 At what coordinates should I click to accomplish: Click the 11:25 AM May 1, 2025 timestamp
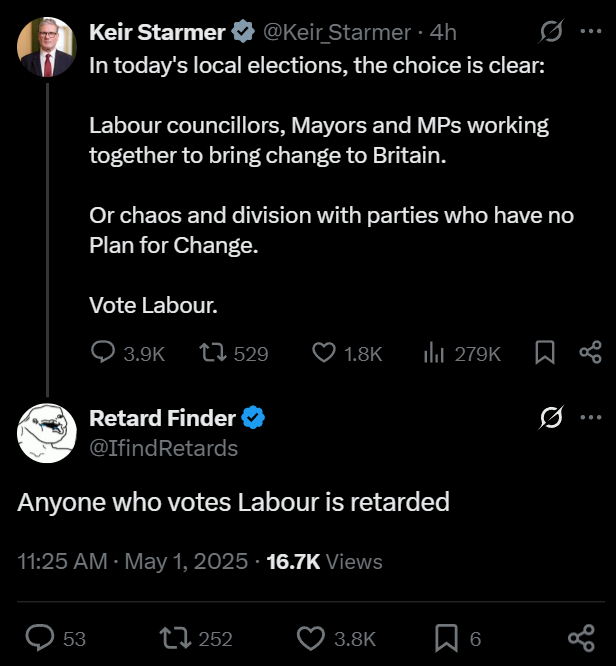pos(132,562)
